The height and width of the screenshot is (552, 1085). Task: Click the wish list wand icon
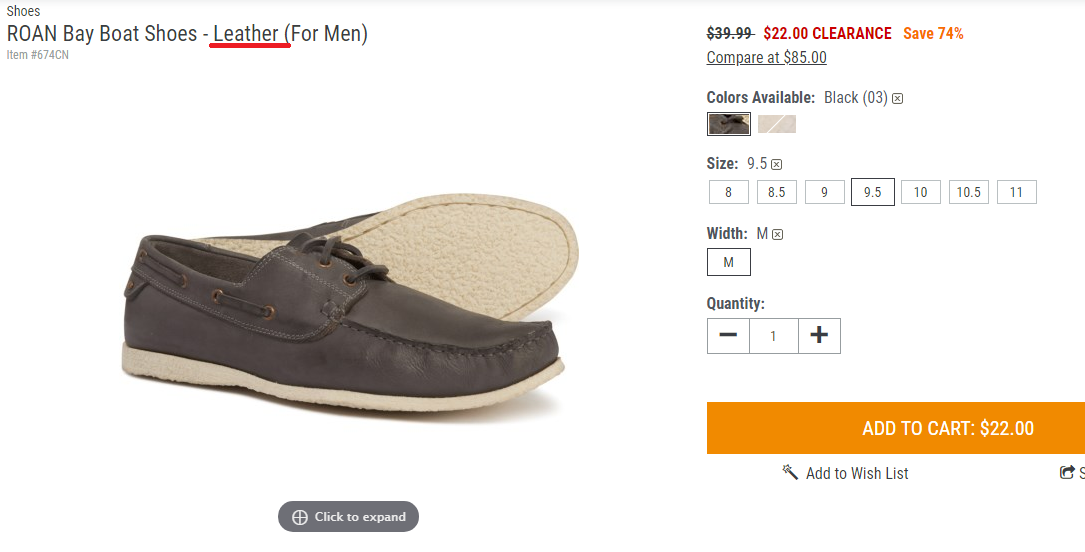(790, 472)
